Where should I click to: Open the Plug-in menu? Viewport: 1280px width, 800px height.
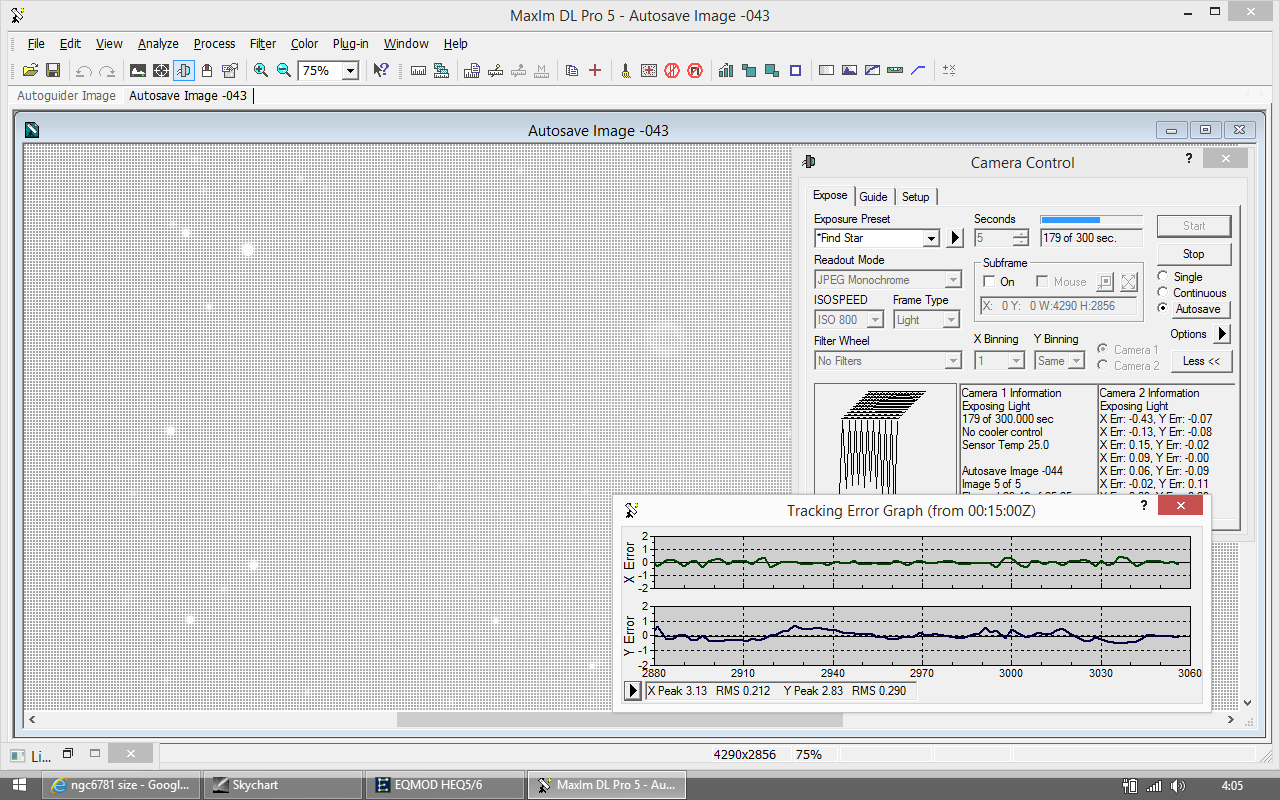(x=350, y=44)
